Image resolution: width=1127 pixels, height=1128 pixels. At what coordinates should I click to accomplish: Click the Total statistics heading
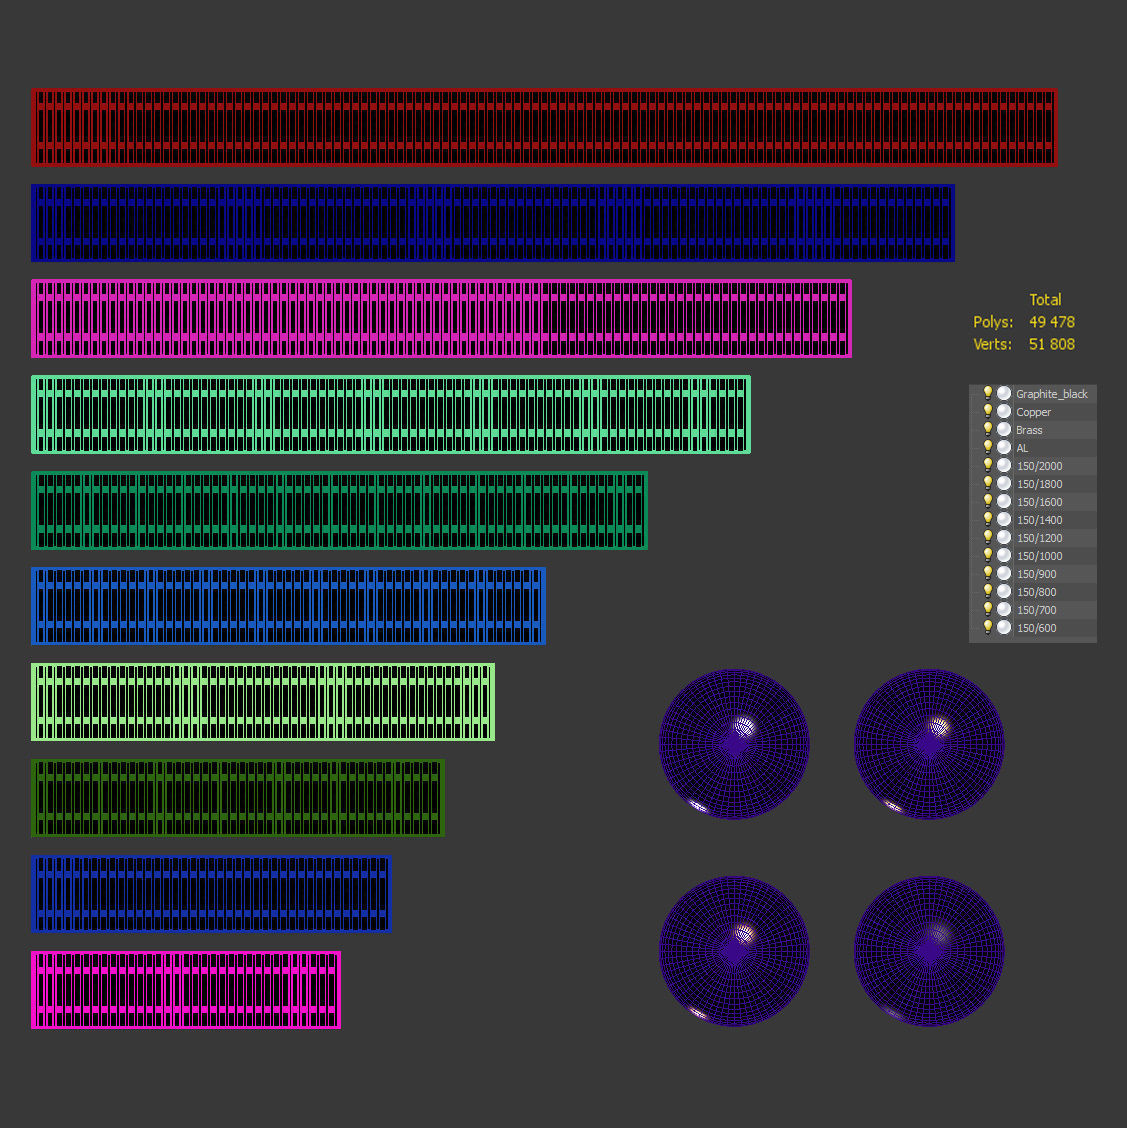tap(1045, 300)
